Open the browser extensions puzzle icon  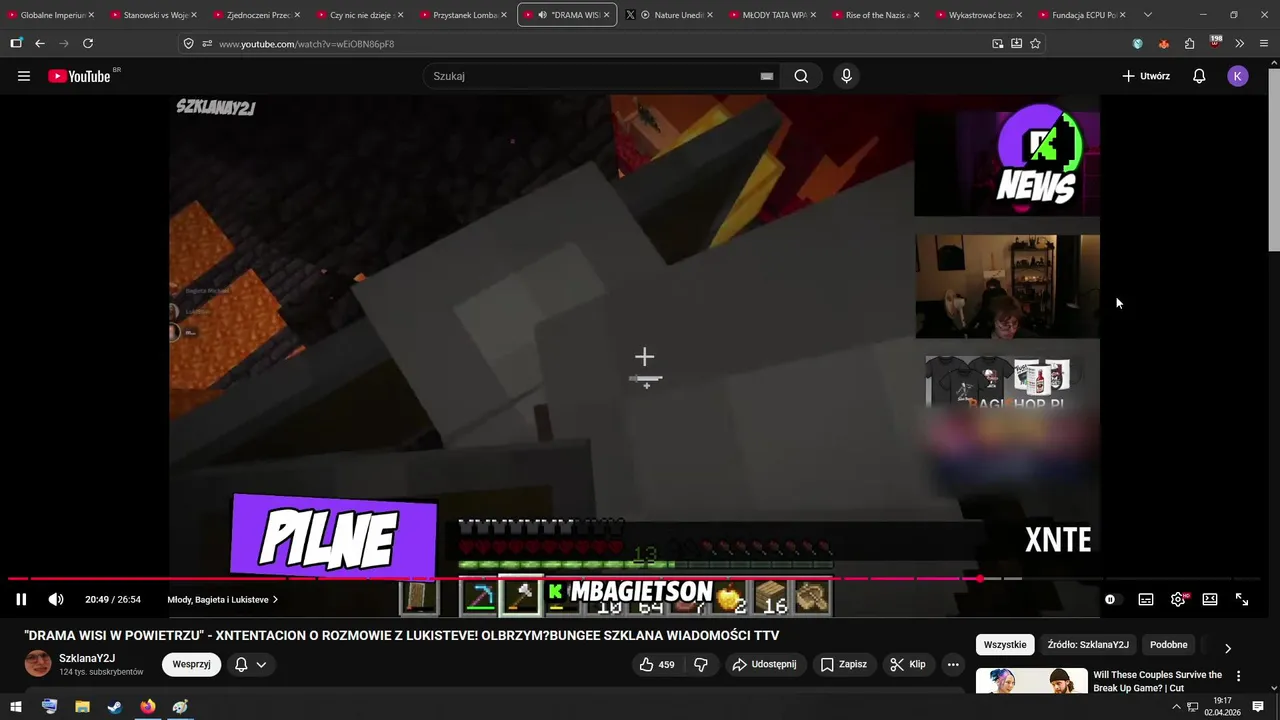point(1189,44)
